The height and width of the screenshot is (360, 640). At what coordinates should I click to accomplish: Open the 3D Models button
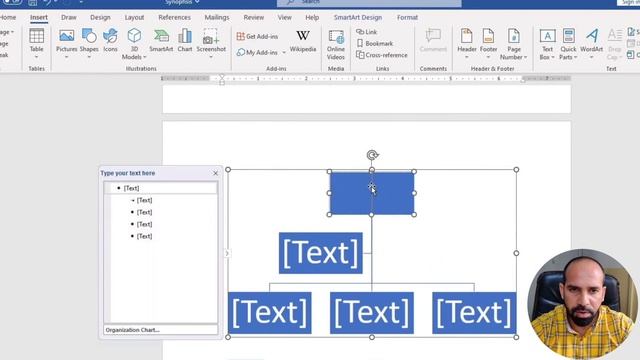[134, 44]
